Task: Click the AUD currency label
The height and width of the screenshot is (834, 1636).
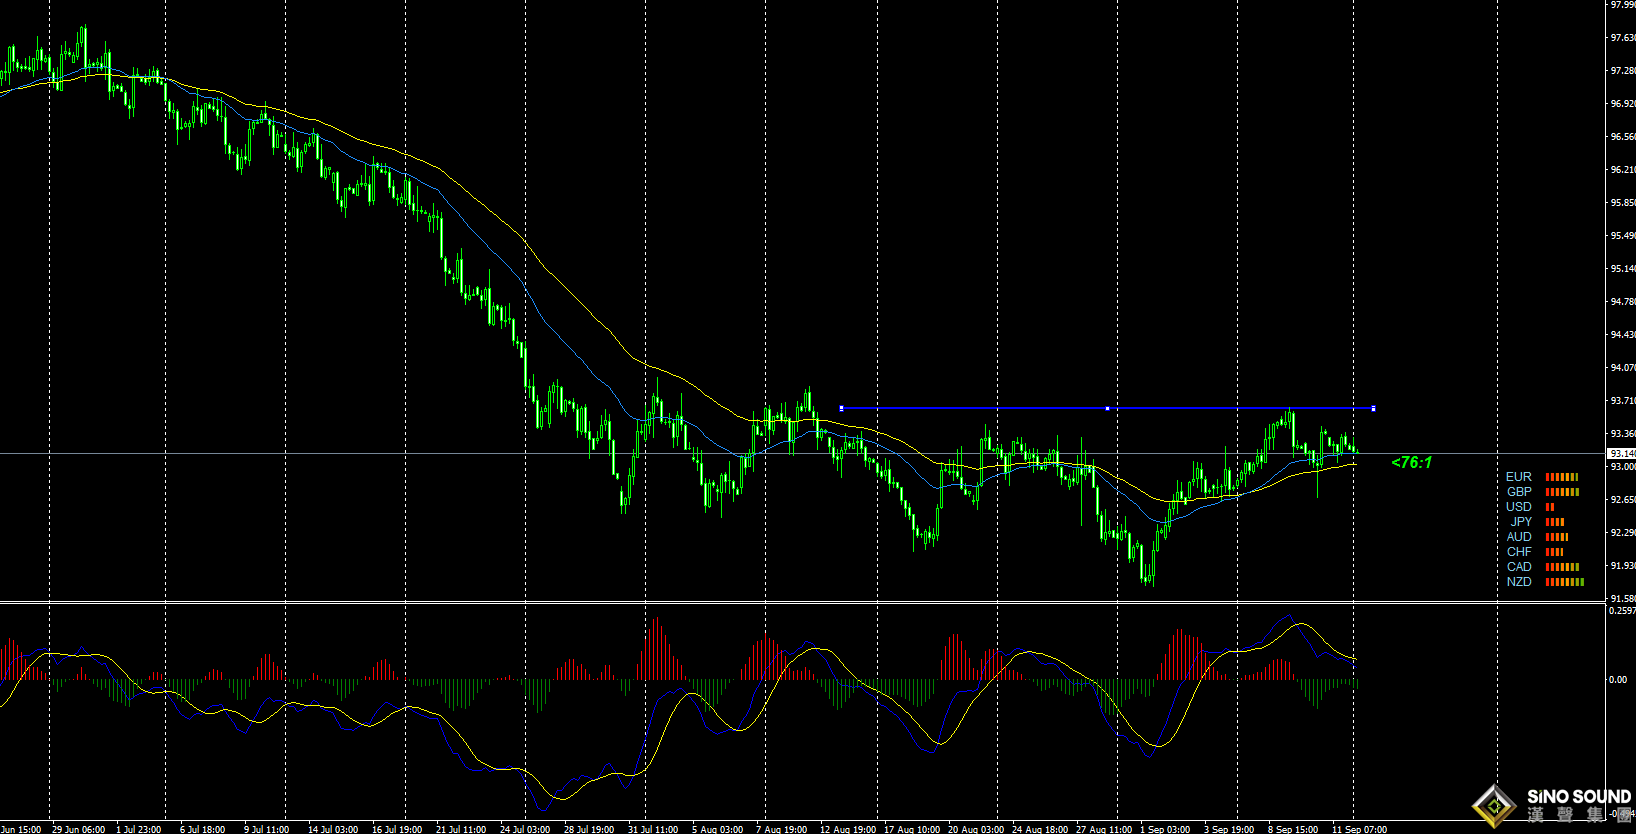Action: (1519, 537)
